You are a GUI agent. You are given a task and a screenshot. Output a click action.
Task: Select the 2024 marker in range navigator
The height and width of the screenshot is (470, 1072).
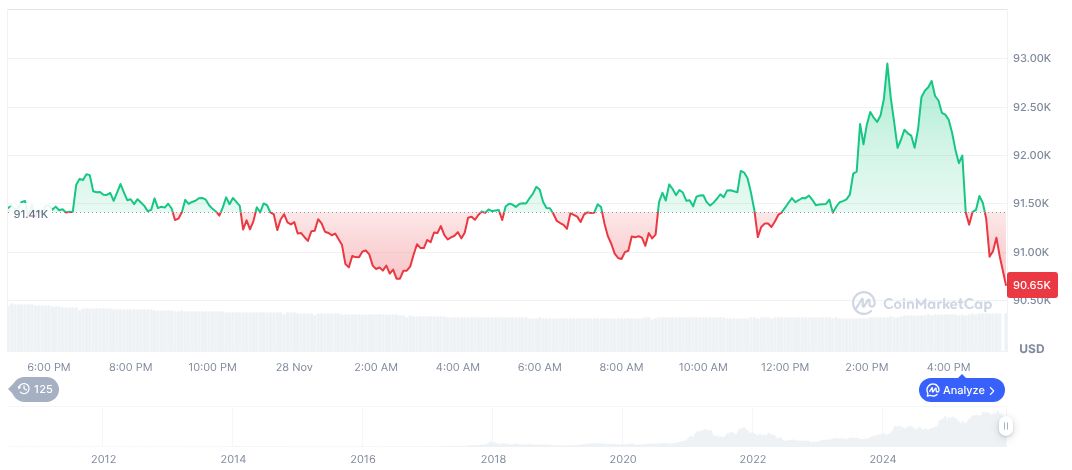click(883, 459)
